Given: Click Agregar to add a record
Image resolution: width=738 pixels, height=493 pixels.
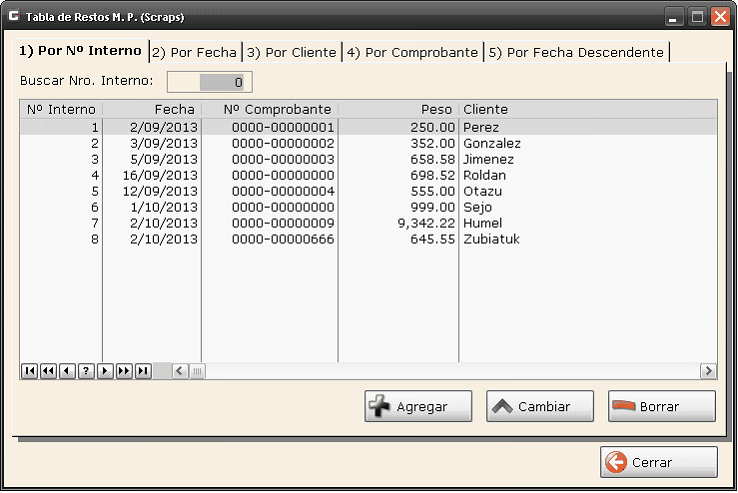Looking at the screenshot, I should (418, 407).
